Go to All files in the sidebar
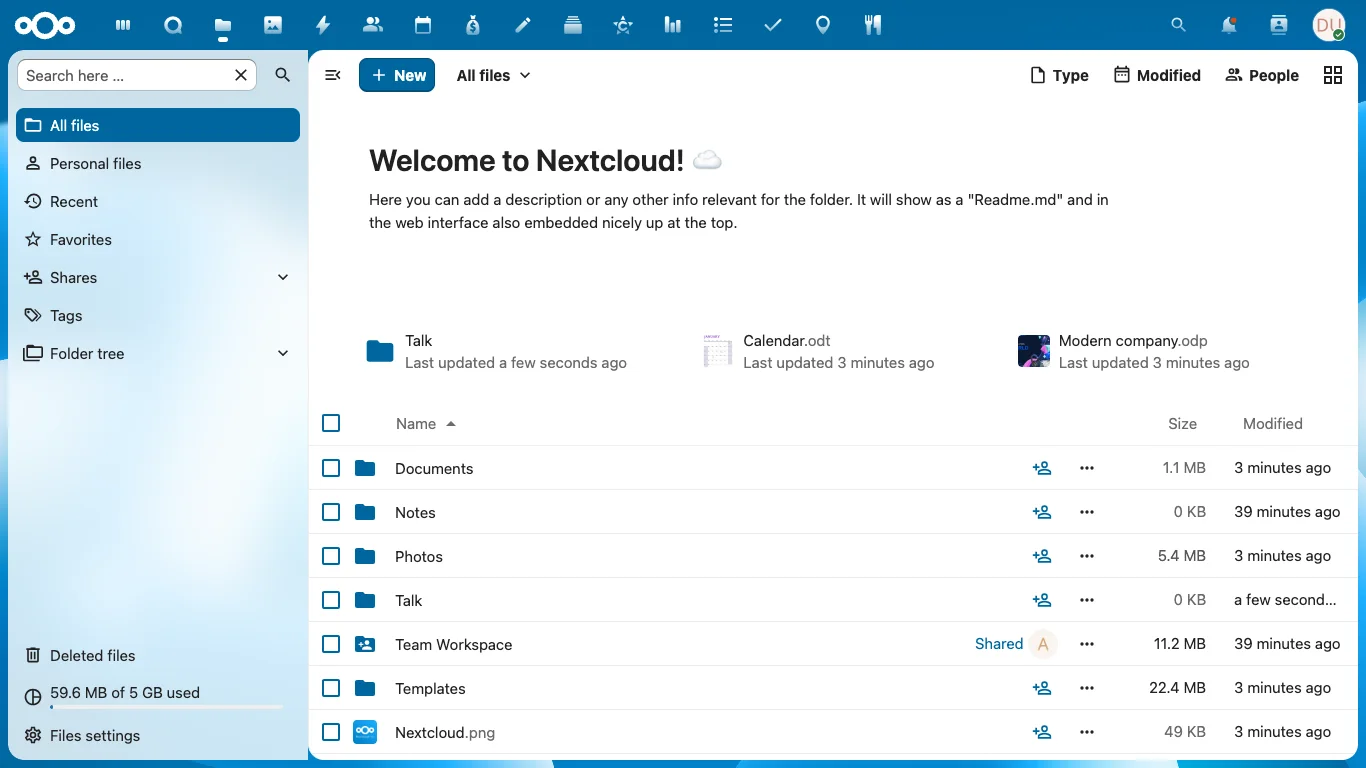 pyautogui.click(x=158, y=125)
